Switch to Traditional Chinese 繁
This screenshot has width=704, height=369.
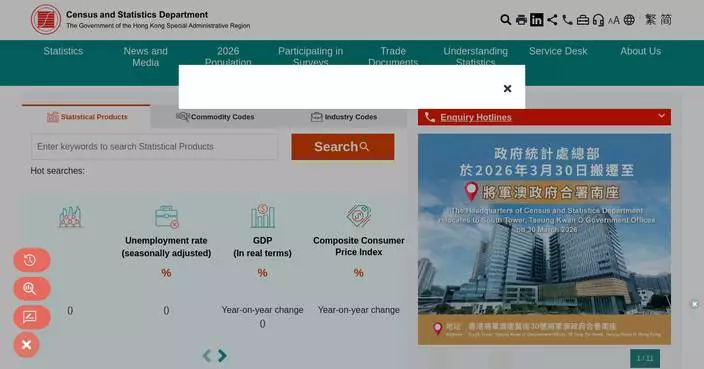[x=651, y=20]
